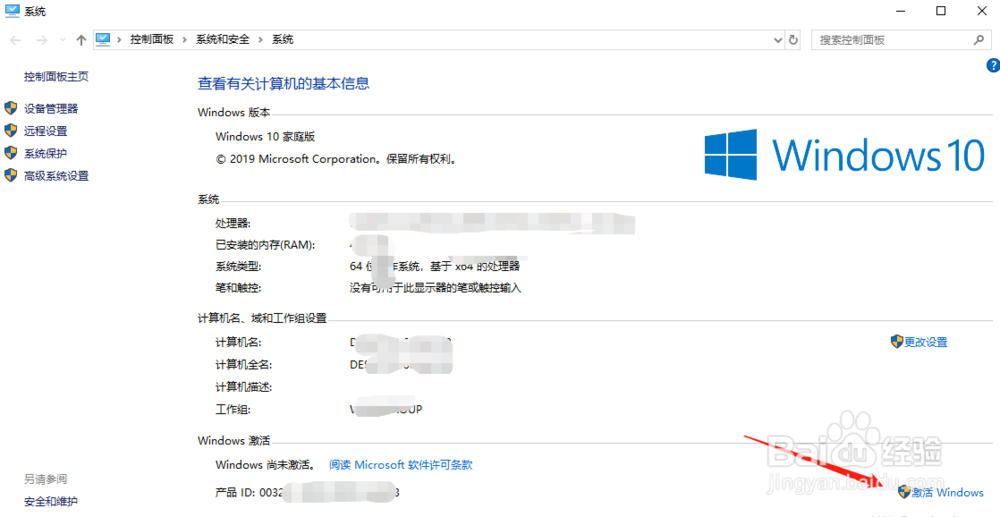This screenshot has width=1000, height=517.
Task: Click the Microsoft Corporation copyright line
Action: coord(337,159)
